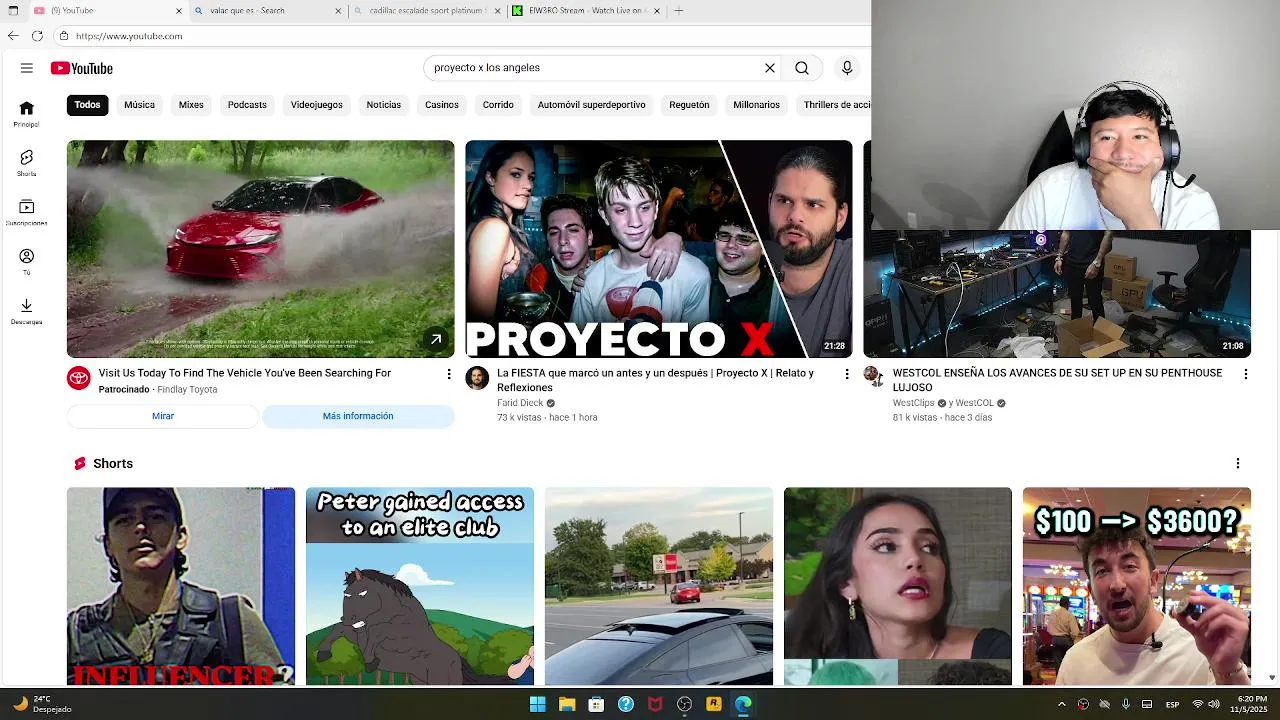Open the '$100 -> $3600?' short thumbnail
The width and height of the screenshot is (1280, 720).
[x=1137, y=586]
